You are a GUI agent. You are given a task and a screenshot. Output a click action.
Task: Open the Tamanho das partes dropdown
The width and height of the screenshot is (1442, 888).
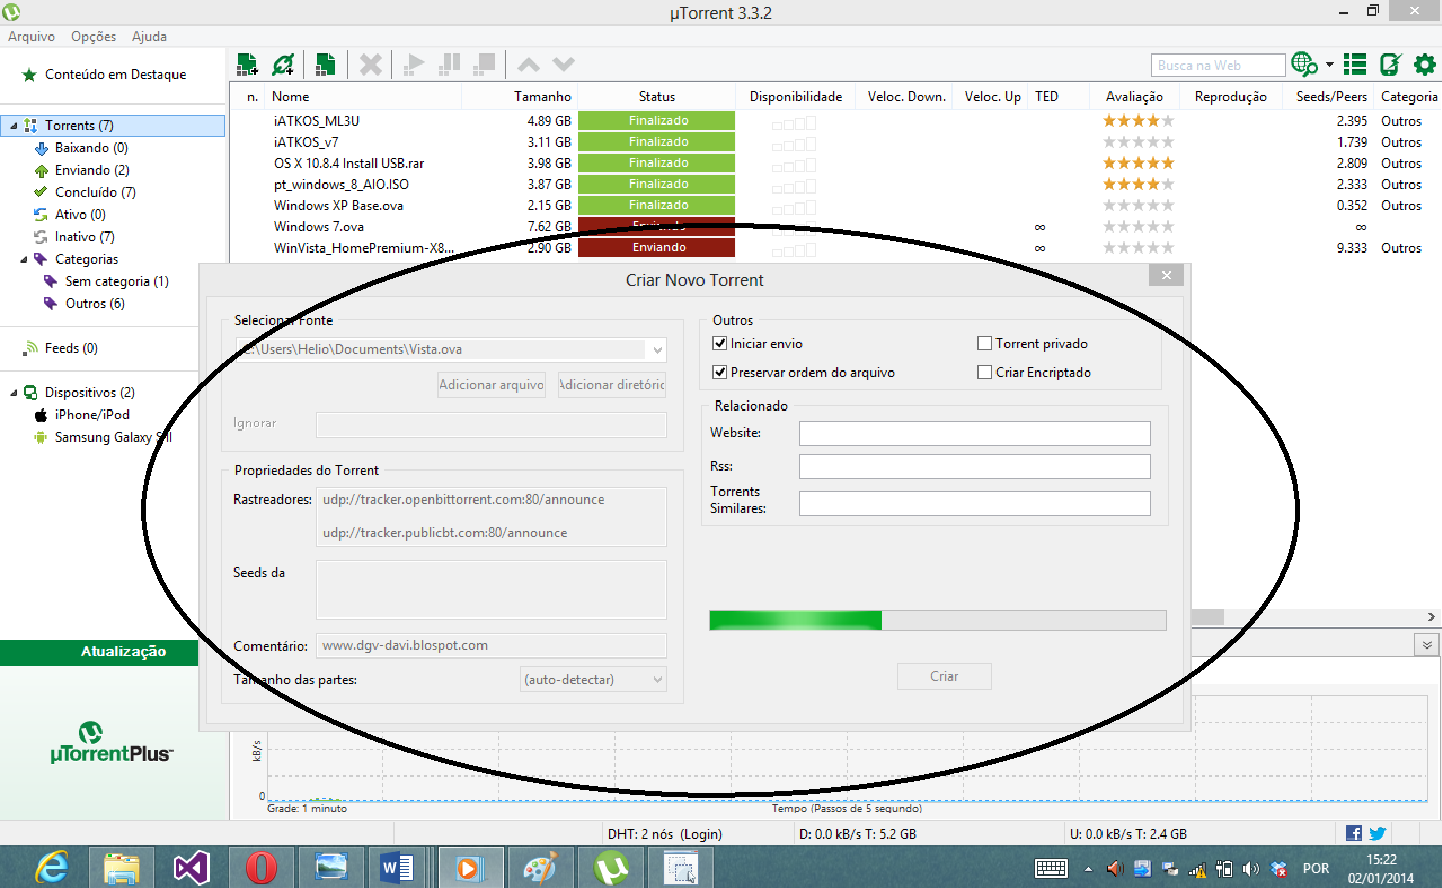(x=657, y=680)
